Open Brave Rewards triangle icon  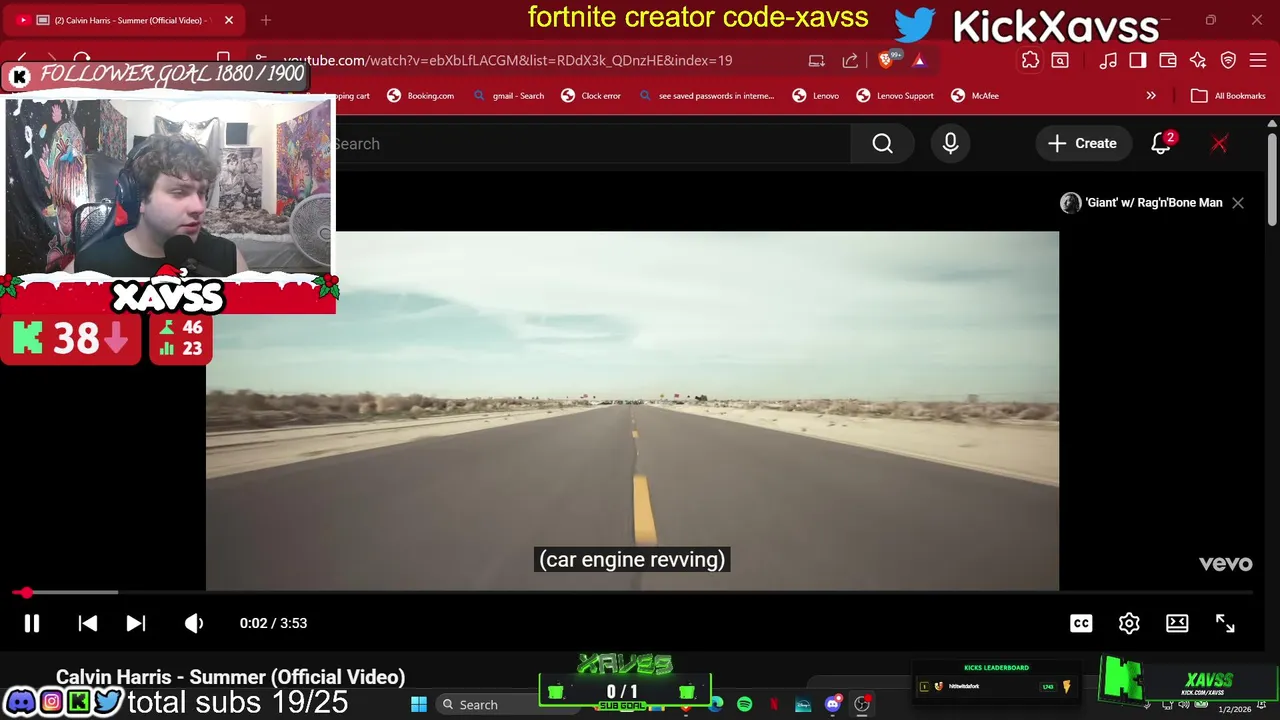click(919, 60)
